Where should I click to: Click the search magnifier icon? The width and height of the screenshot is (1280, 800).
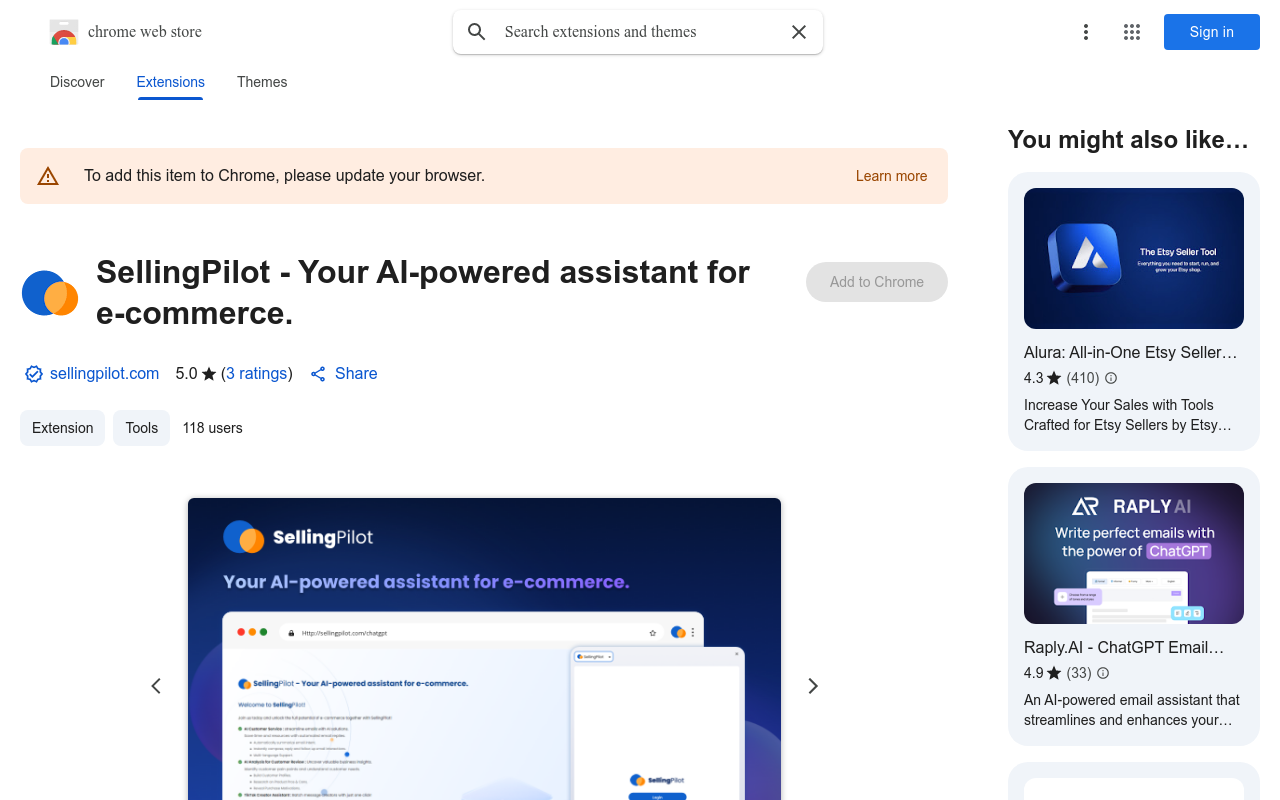click(x=477, y=32)
